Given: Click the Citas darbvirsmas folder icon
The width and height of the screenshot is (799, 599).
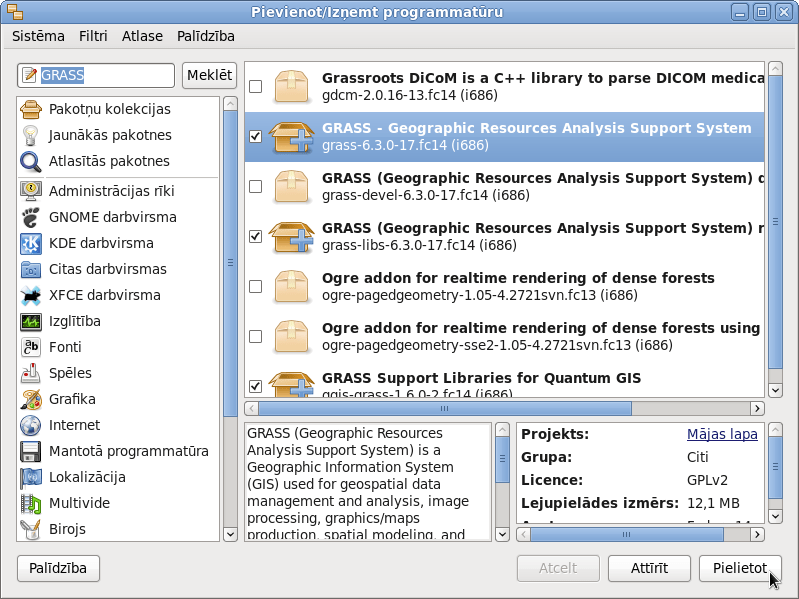Looking at the screenshot, I should pyautogui.click(x=31, y=269).
